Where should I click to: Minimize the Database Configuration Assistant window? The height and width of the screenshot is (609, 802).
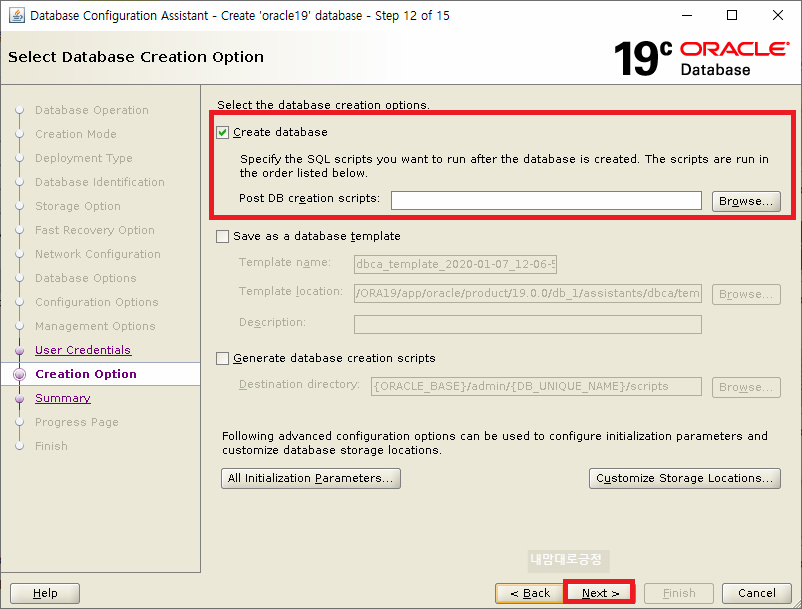pyautogui.click(x=687, y=15)
